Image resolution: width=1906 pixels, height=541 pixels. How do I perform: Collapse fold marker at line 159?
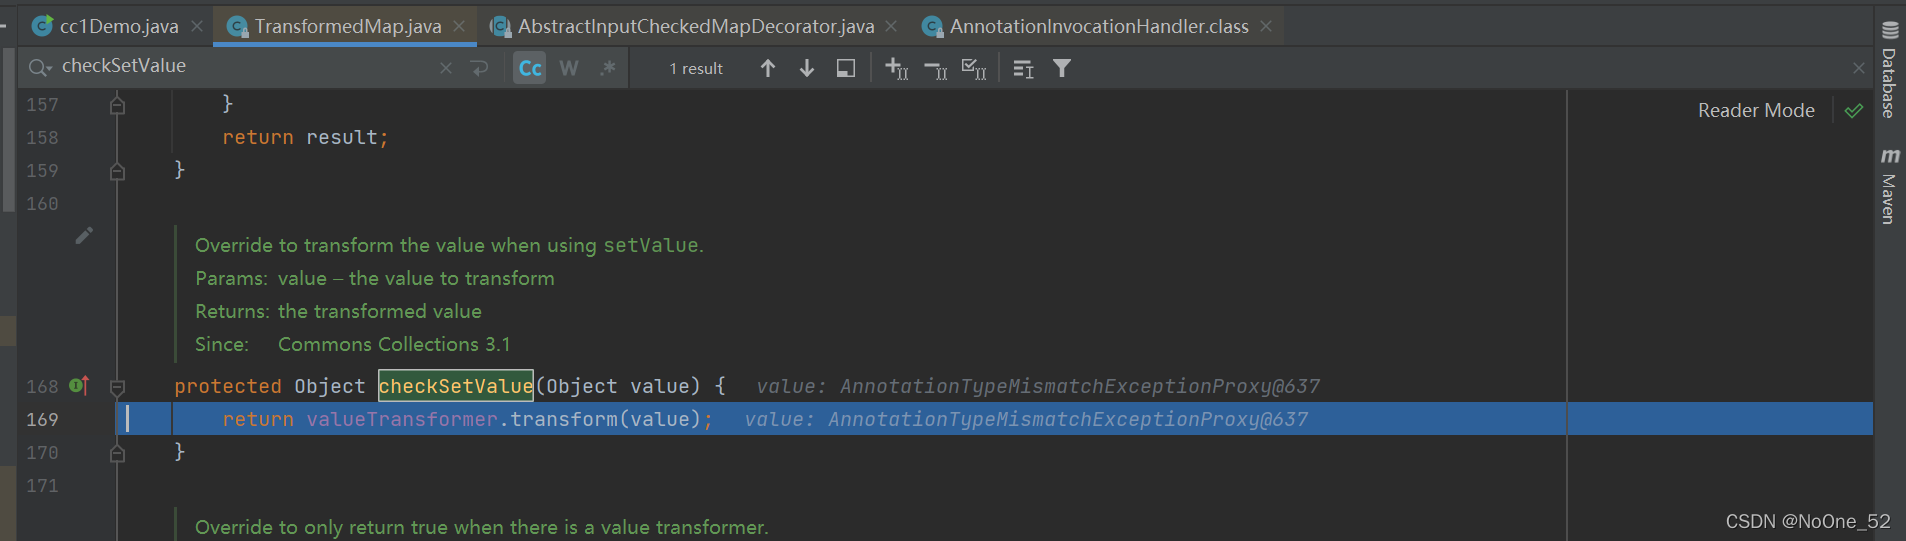[117, 171]
